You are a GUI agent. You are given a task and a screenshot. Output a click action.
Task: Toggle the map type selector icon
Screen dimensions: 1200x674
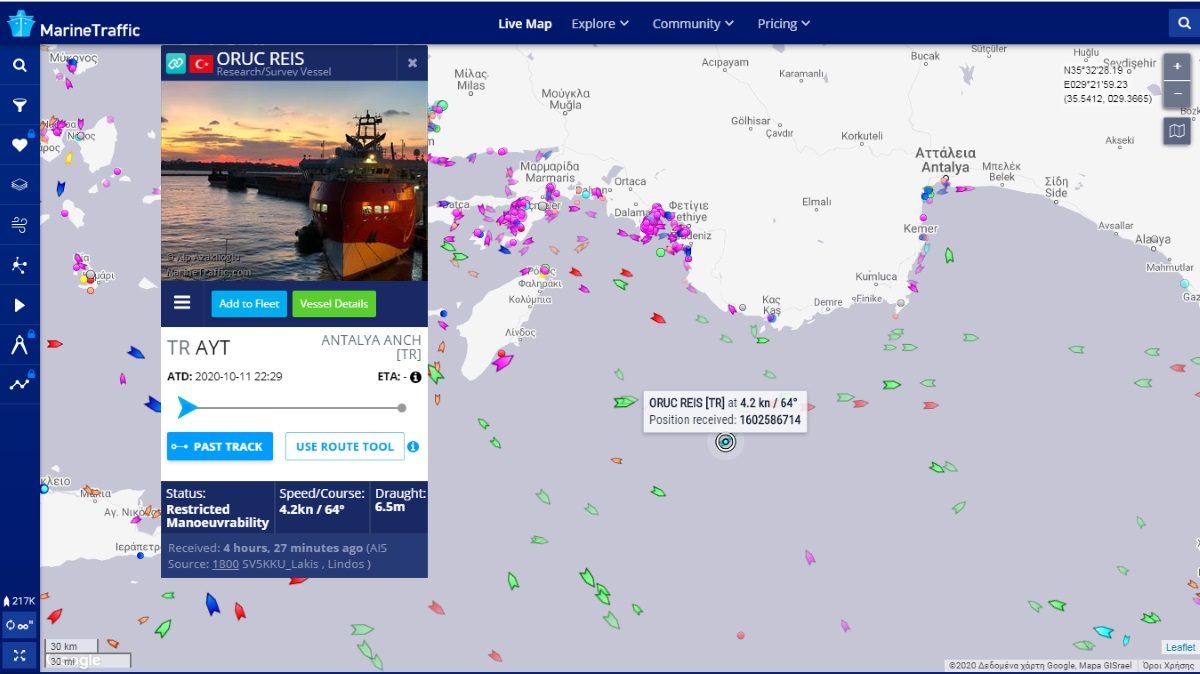point(1177,130)
